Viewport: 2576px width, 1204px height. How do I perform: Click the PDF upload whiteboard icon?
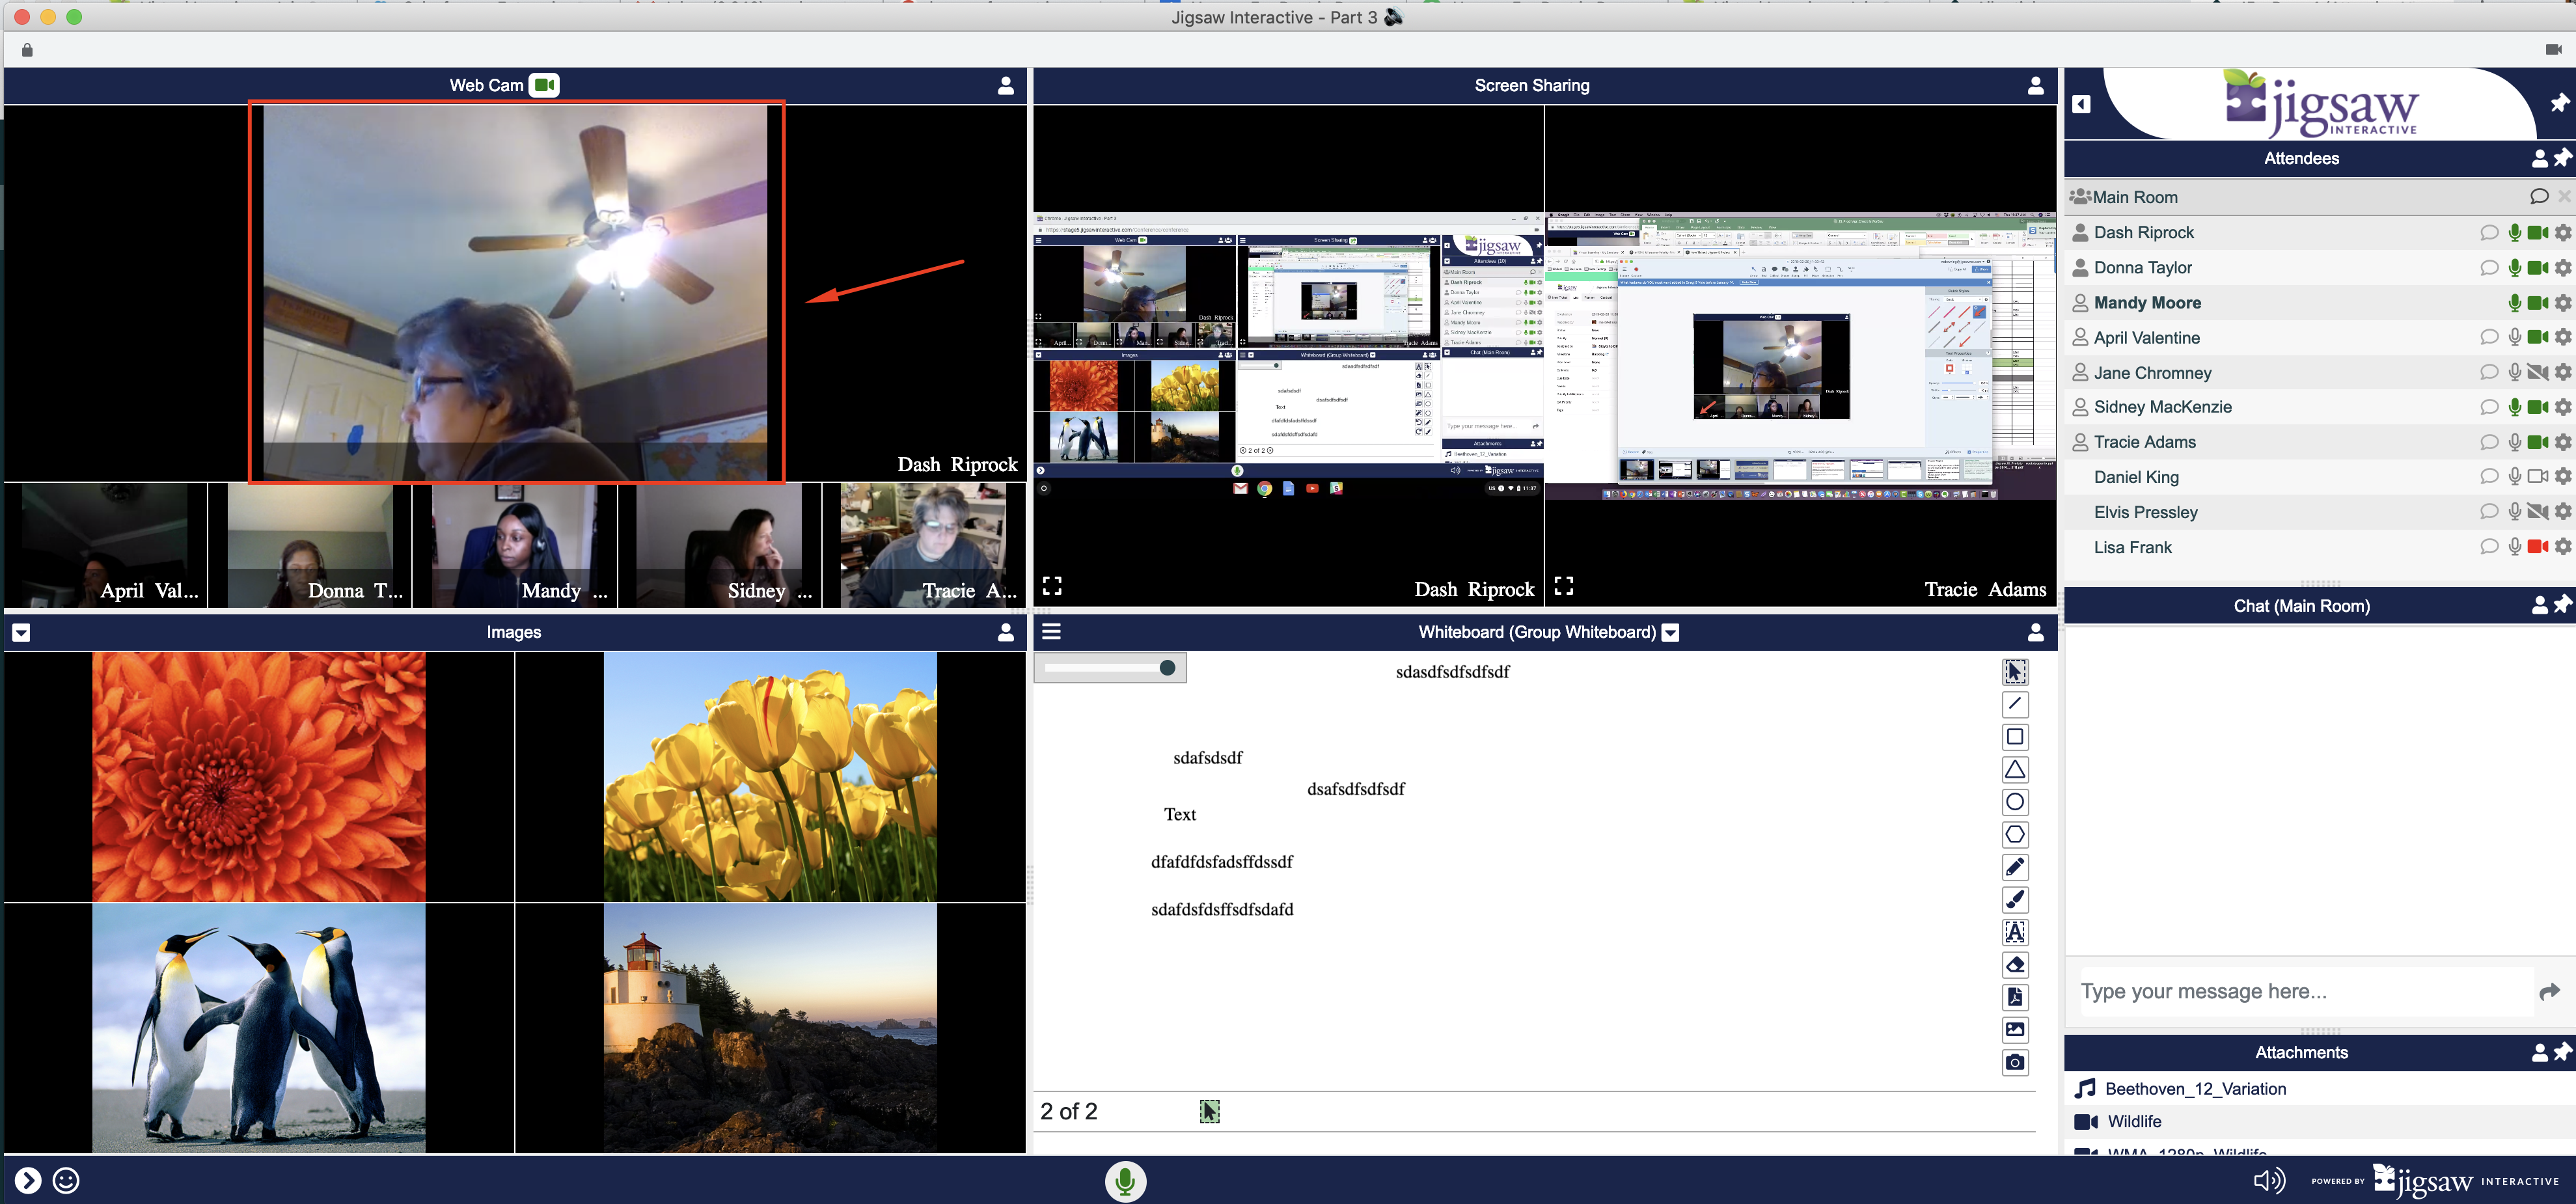[2014, 997]
